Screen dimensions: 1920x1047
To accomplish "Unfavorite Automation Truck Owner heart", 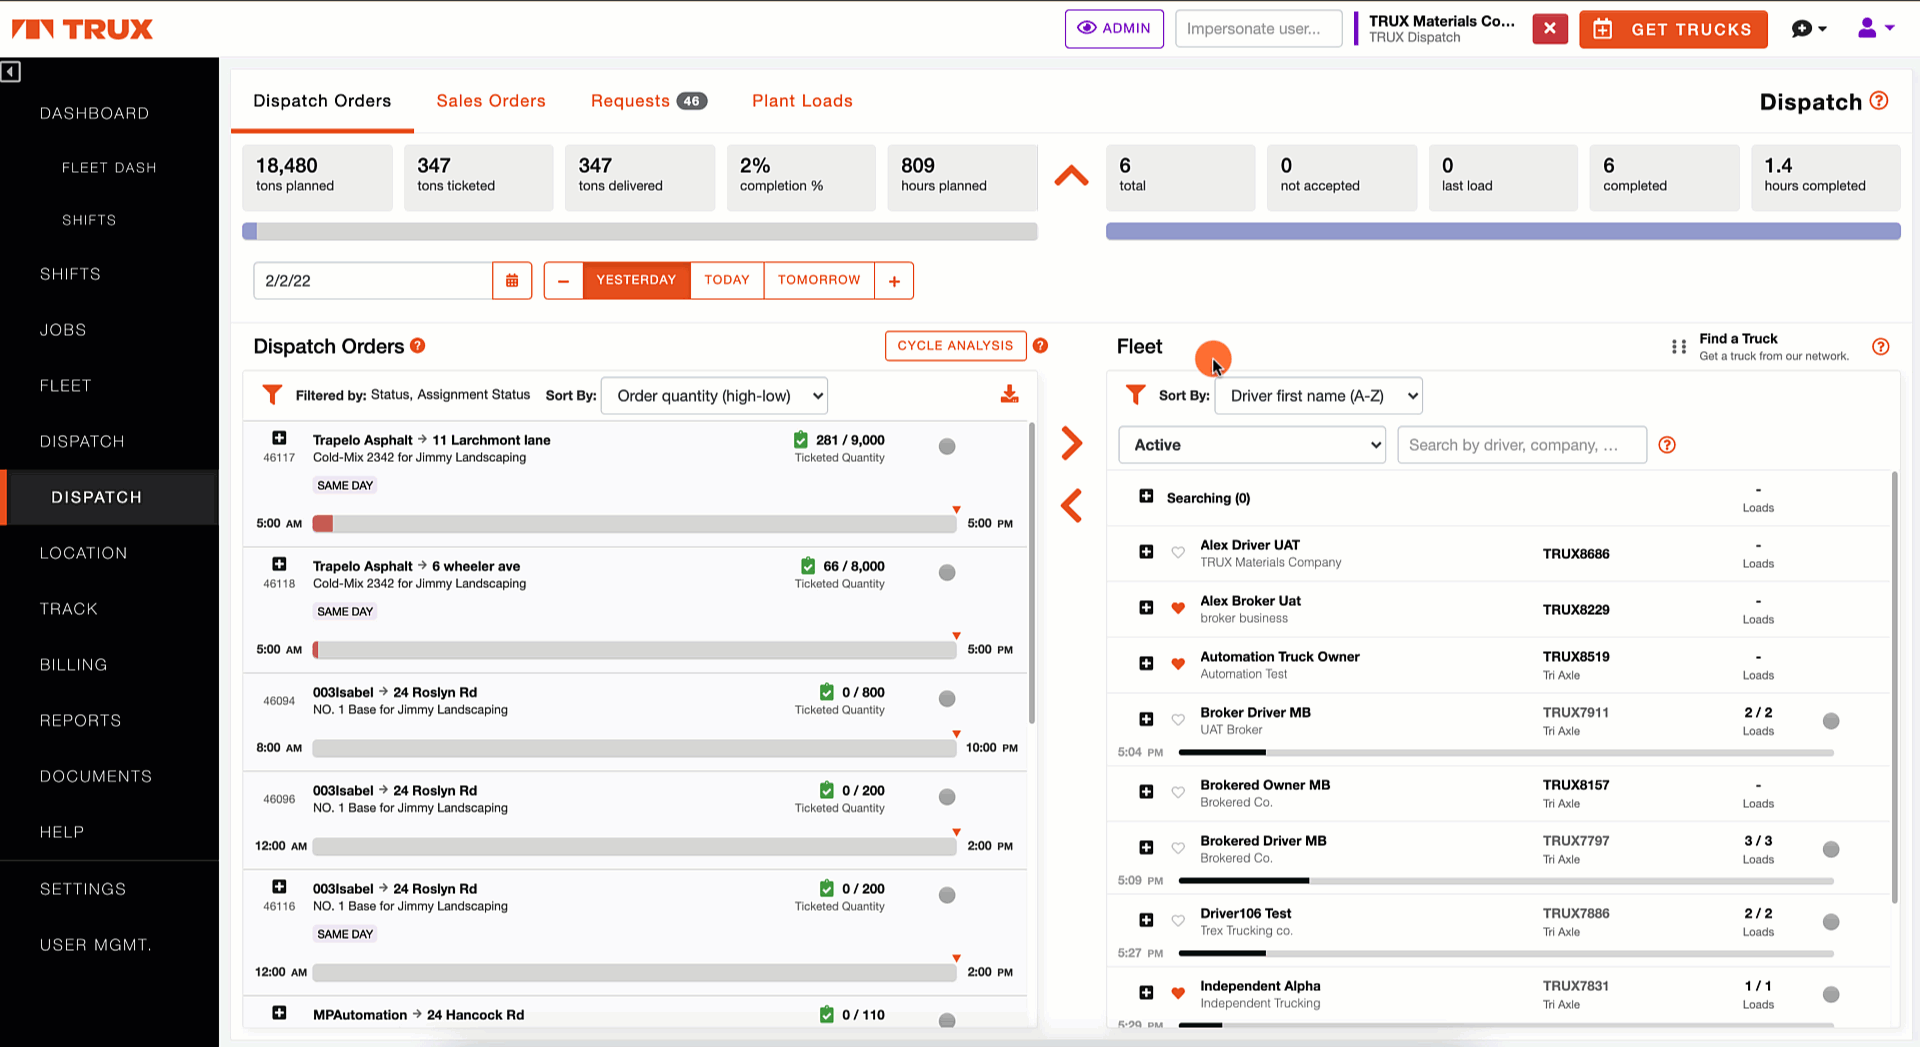I will [1178, 664].
